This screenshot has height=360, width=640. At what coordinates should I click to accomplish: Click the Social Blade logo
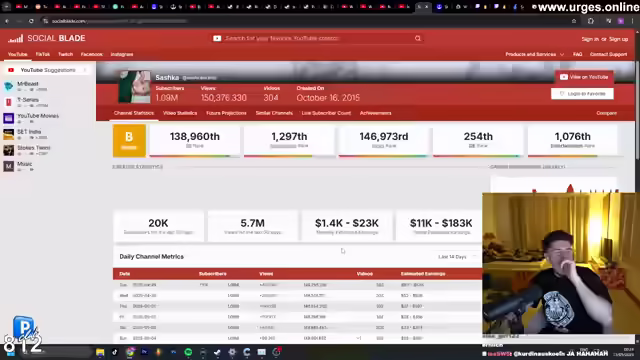[47, 38]
